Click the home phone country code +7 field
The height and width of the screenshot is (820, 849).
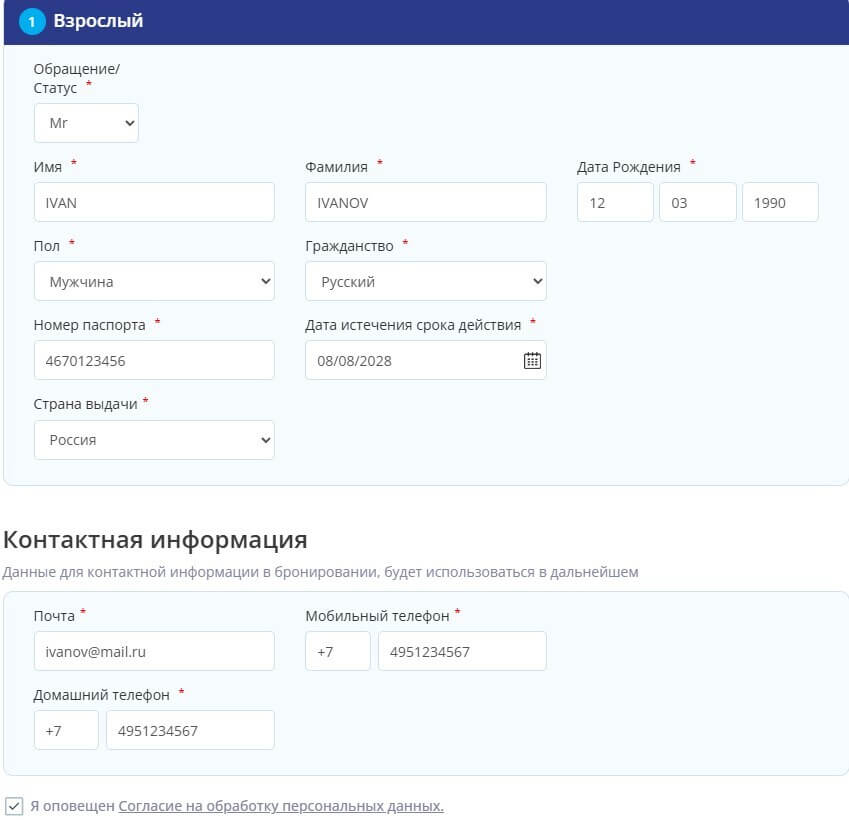(x=66, y=730)
